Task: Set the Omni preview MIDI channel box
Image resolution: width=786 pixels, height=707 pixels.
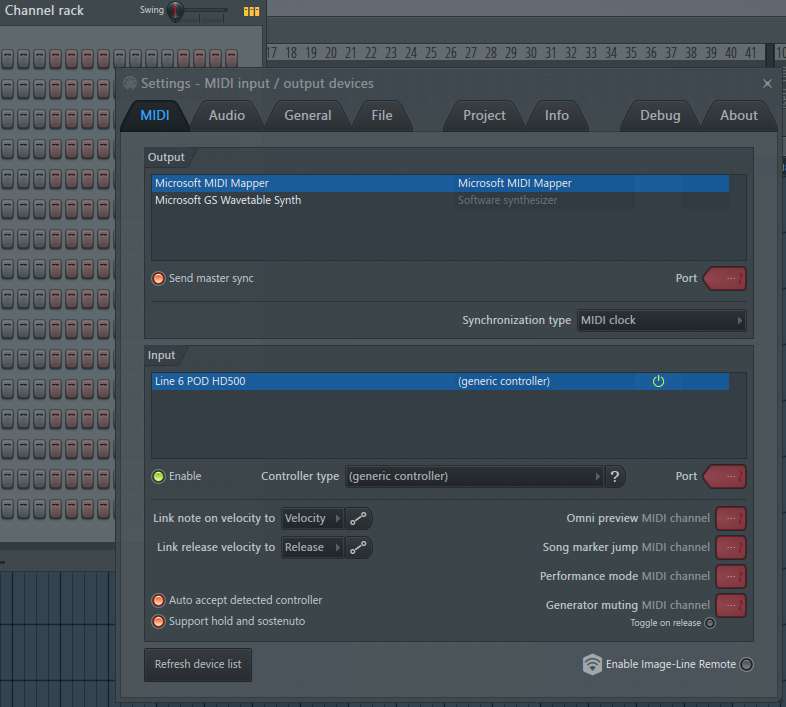Action: [x=731, y=518]
